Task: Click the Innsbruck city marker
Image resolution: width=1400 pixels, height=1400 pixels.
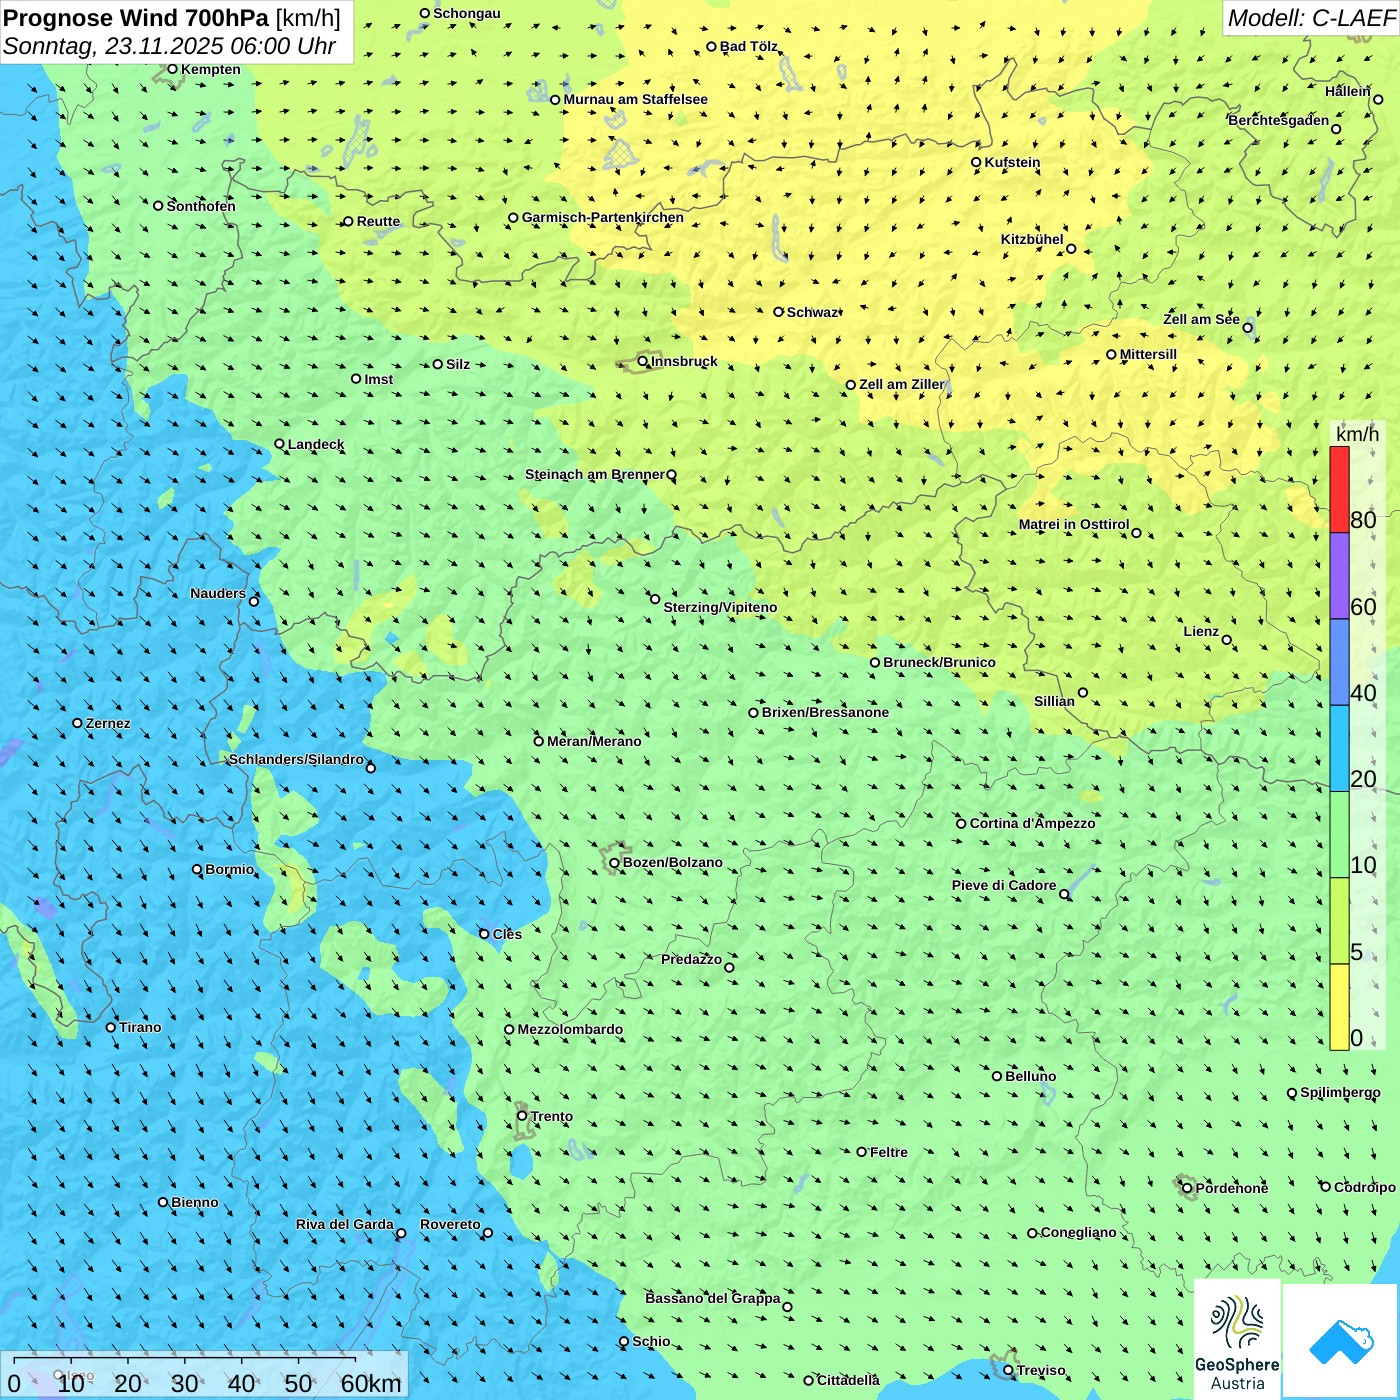Action: (x=643, y=361)
